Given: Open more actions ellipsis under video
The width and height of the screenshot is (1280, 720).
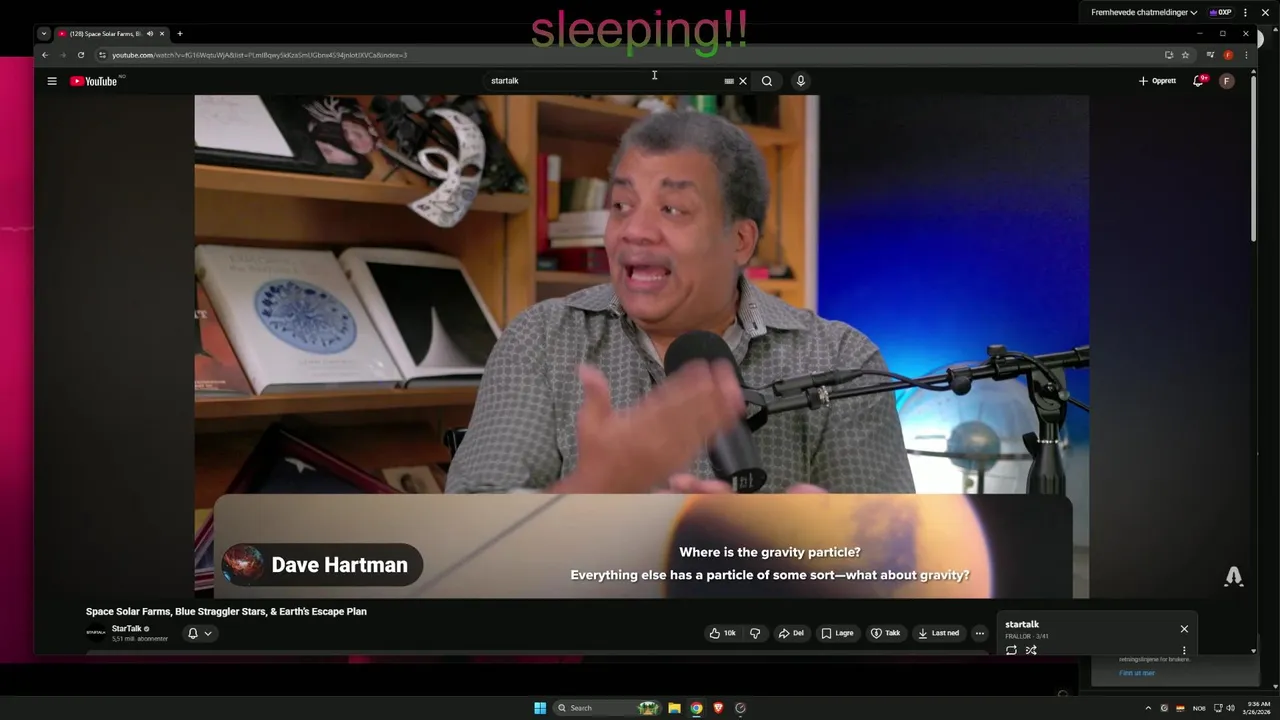Looking at the screenshot, I should (980, 633).
